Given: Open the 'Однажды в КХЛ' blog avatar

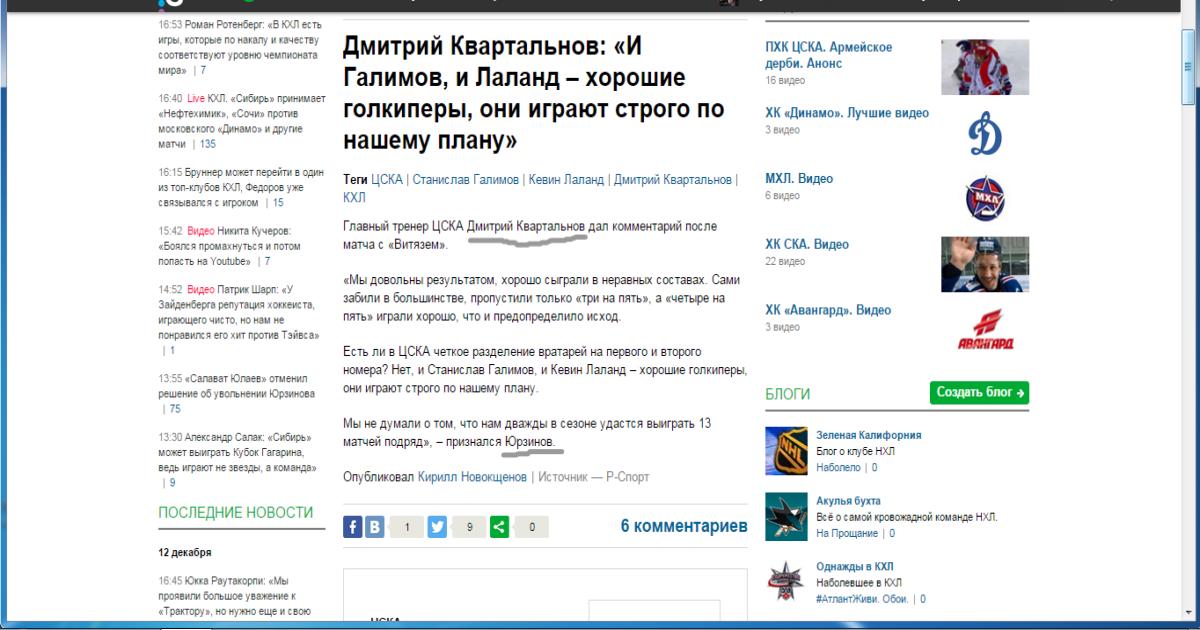Looking at the screenshot, I should pyautogui.click(x=786, y=582).
